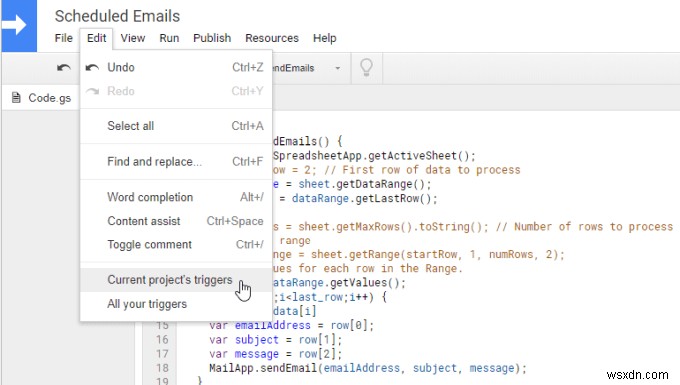The width and height of the screenshot is (680, 385).
Task: Click the Code.gs file icon
Action: (x=16, y=98)
